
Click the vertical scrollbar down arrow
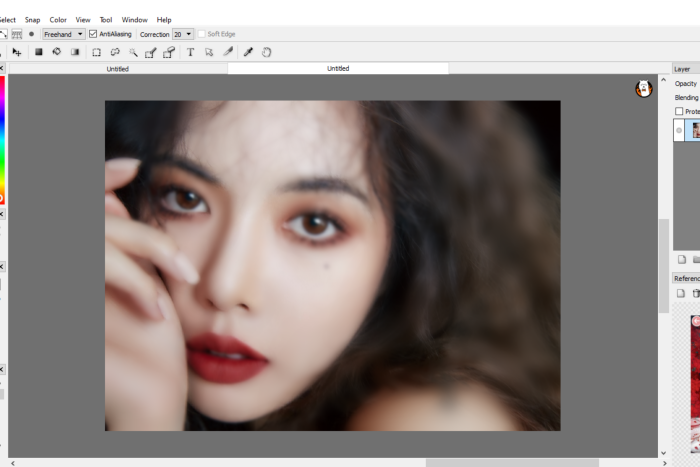pos(663,453)
